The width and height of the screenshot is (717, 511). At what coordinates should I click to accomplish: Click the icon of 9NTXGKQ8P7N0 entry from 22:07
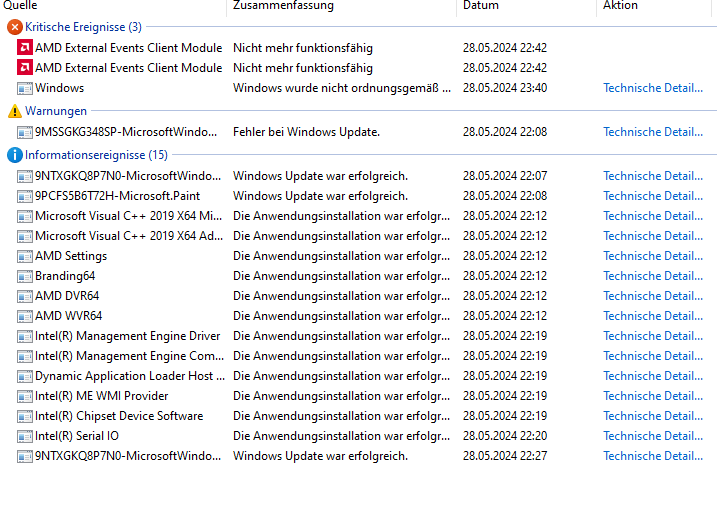click(x=25, y=176)
